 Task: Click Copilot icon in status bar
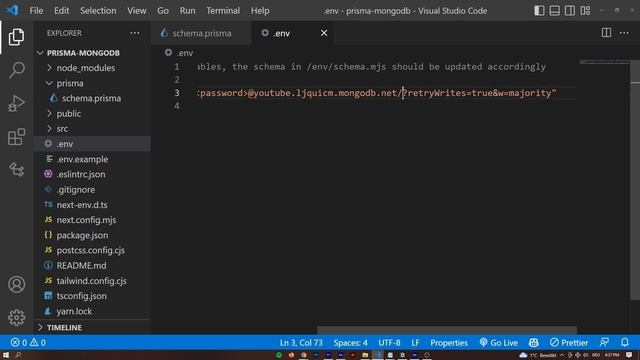533,342
